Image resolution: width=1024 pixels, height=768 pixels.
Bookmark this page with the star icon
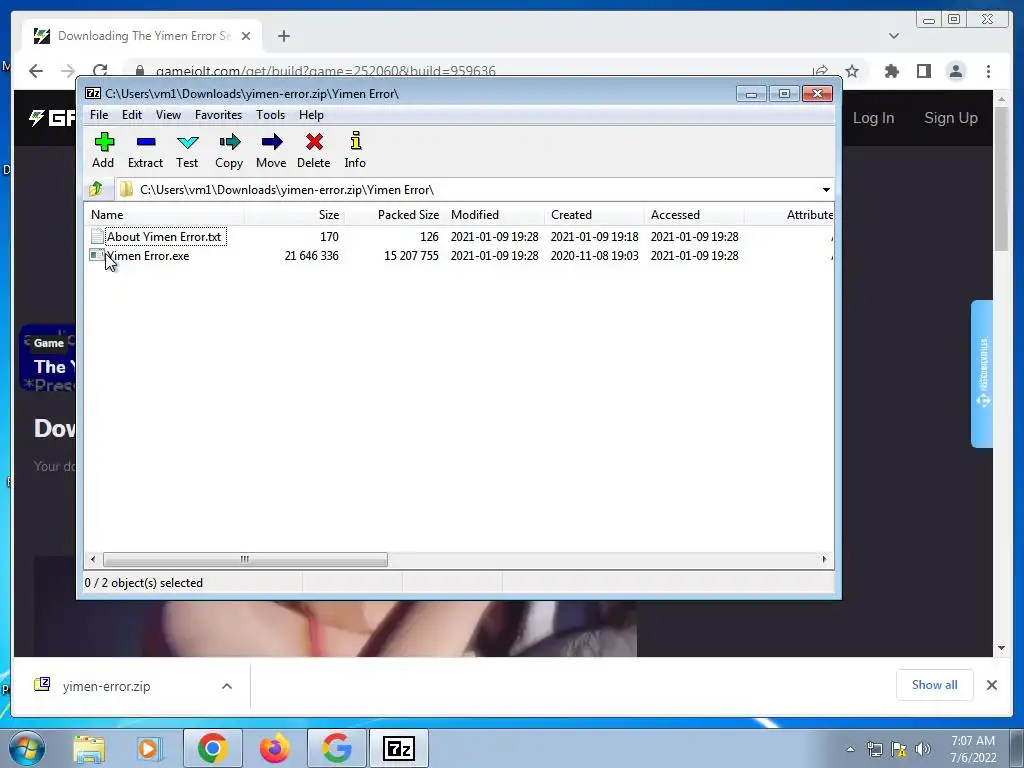point(852,71)
